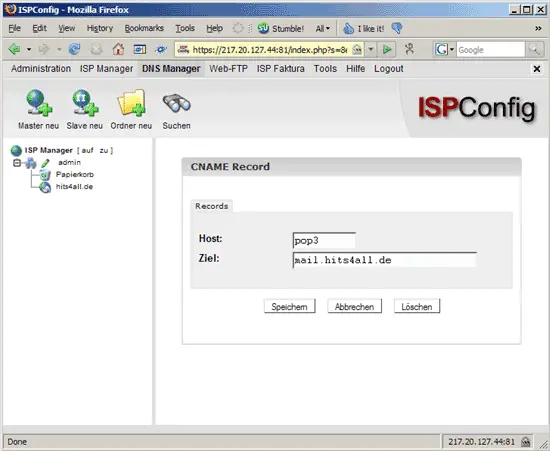
Task: Click the Firefox home icon
Action: coord(118,49)
